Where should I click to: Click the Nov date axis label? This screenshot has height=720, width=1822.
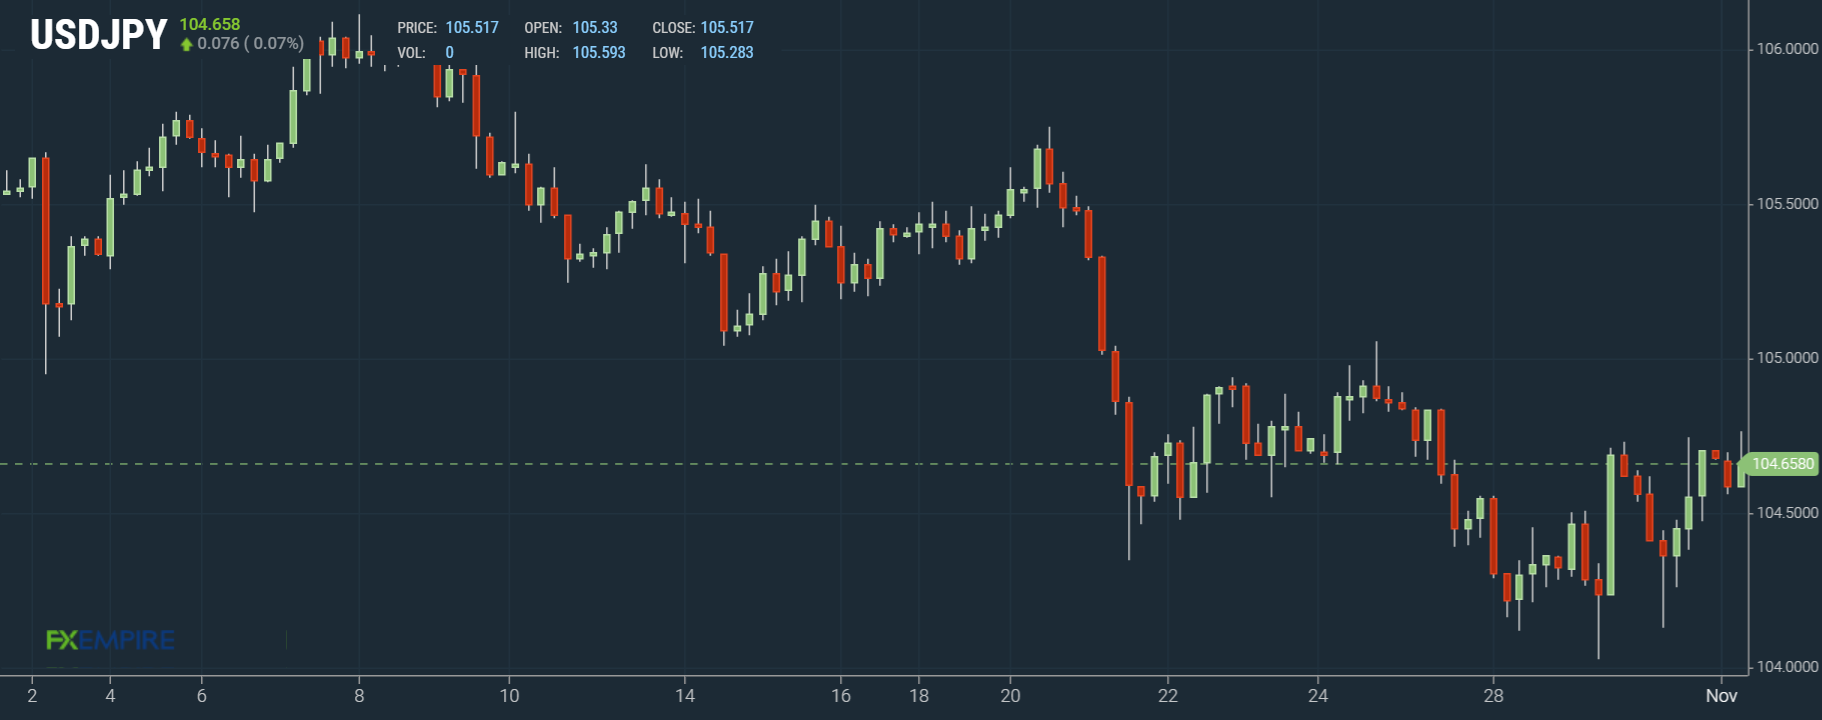click(x=1721, y=696)
